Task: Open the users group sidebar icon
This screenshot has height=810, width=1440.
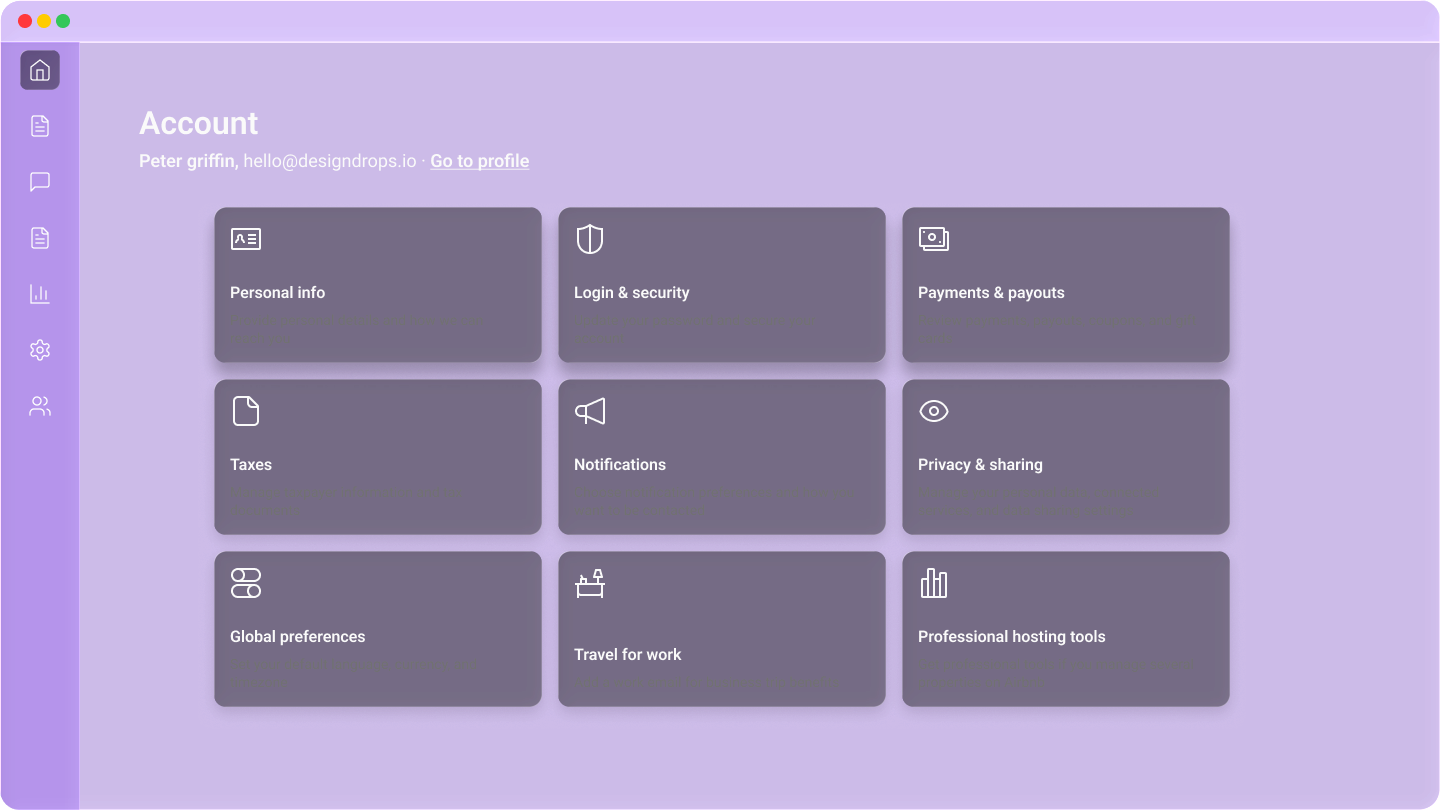Action: [x=40, y=406]
